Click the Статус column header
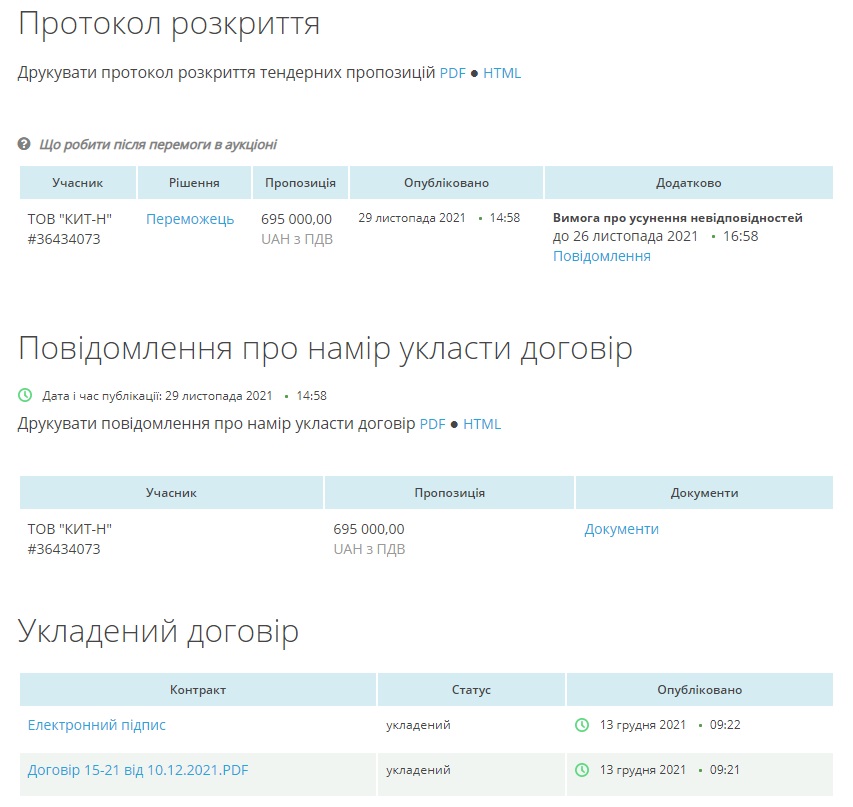Image resolution: width=853 pixels, height=807 pixels. coord(471,690)
